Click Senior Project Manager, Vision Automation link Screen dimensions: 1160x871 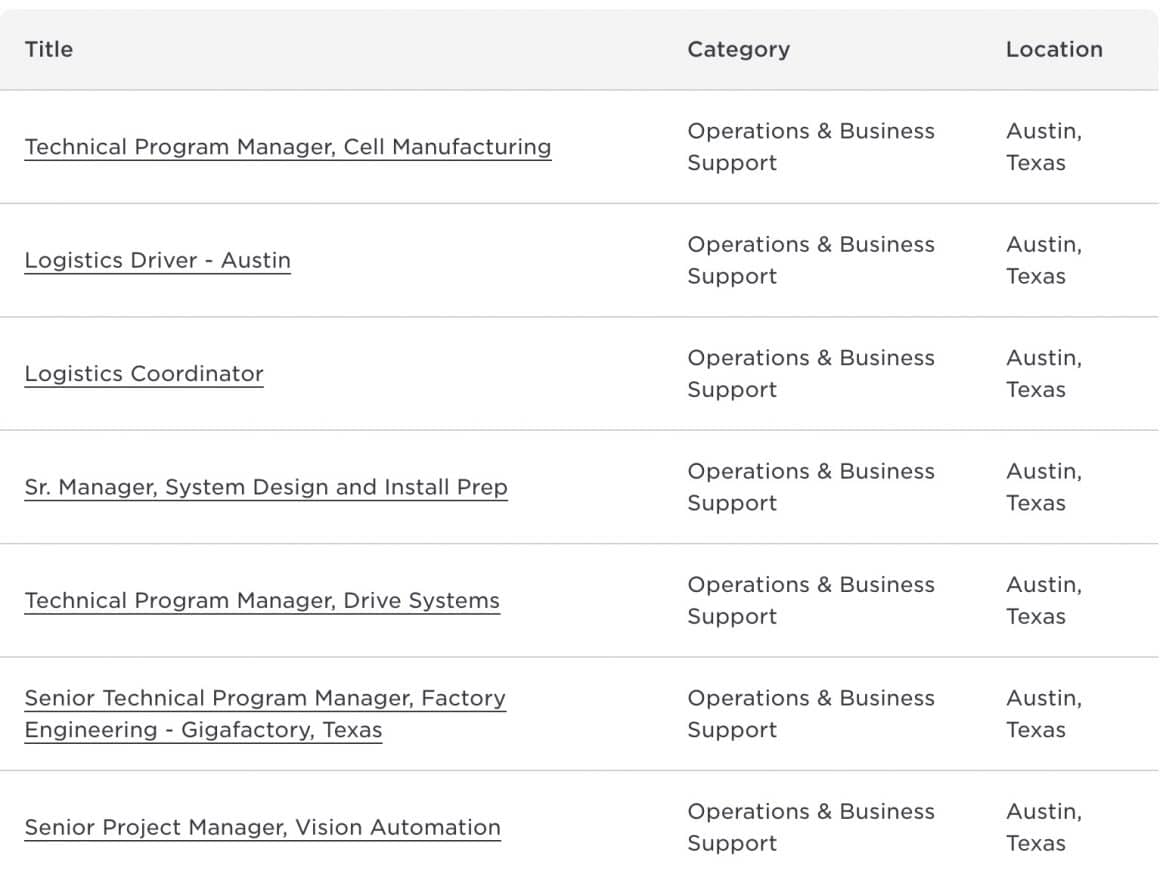tap(262, 828)
